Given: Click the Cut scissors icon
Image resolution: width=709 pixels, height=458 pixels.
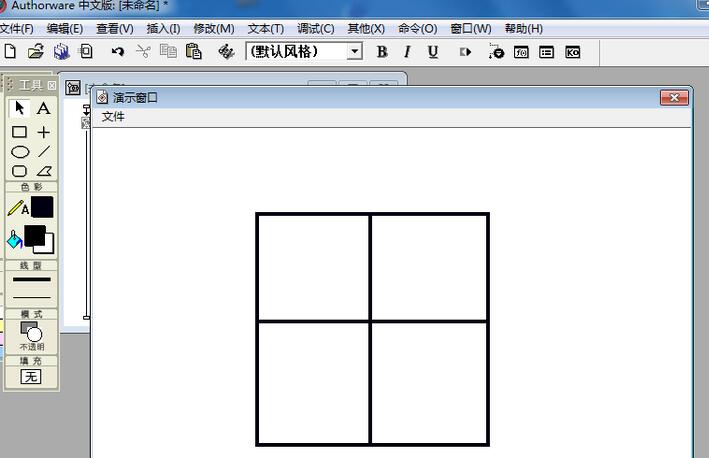Looking at the screenshot, I should click(143, 52).
